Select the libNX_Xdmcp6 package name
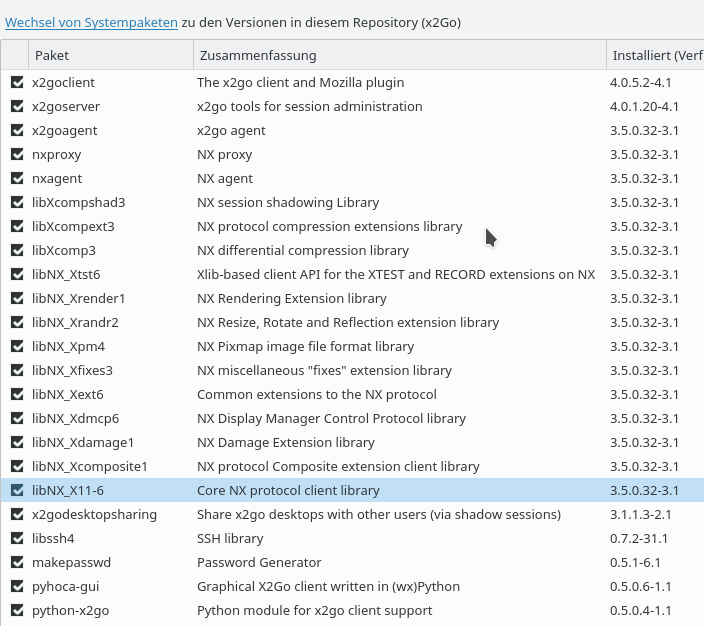The image size is (704, 626). click(75, 419)
